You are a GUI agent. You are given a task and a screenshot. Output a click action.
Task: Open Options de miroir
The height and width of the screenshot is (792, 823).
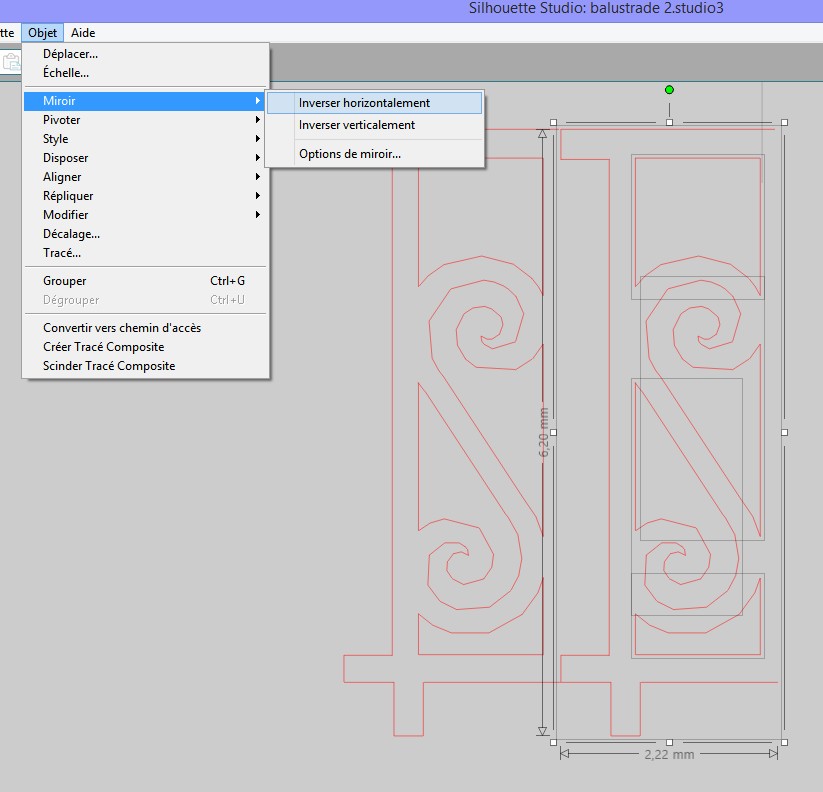pos(349,154)
